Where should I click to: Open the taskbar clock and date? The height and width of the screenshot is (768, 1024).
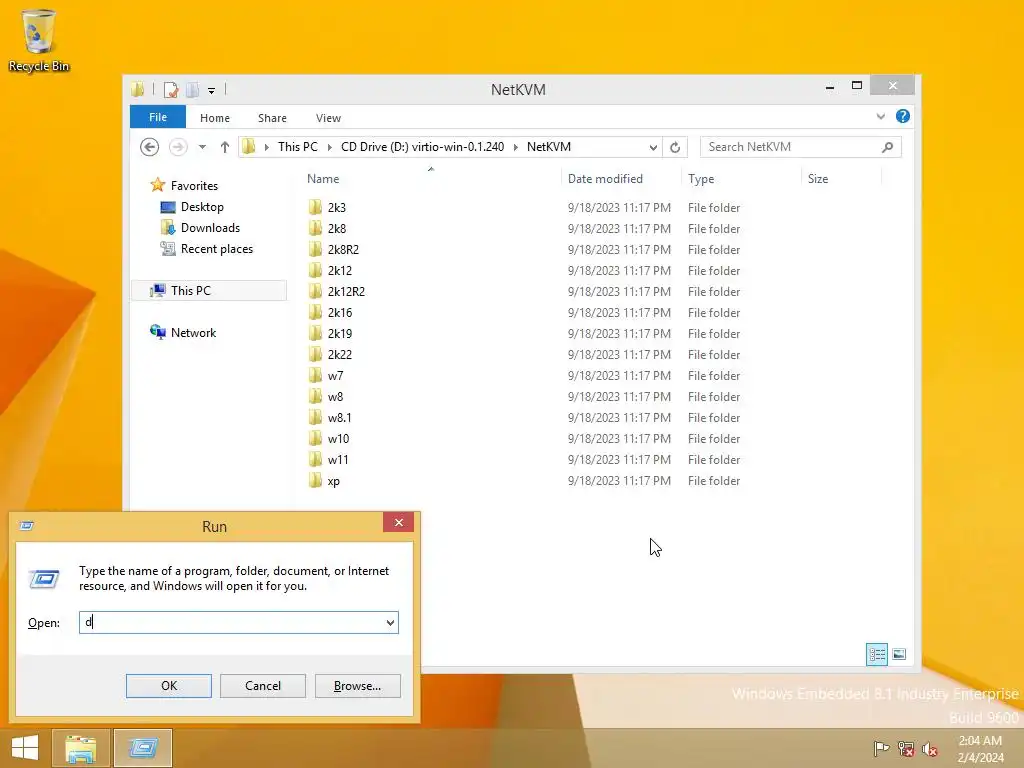click(980, 749)
